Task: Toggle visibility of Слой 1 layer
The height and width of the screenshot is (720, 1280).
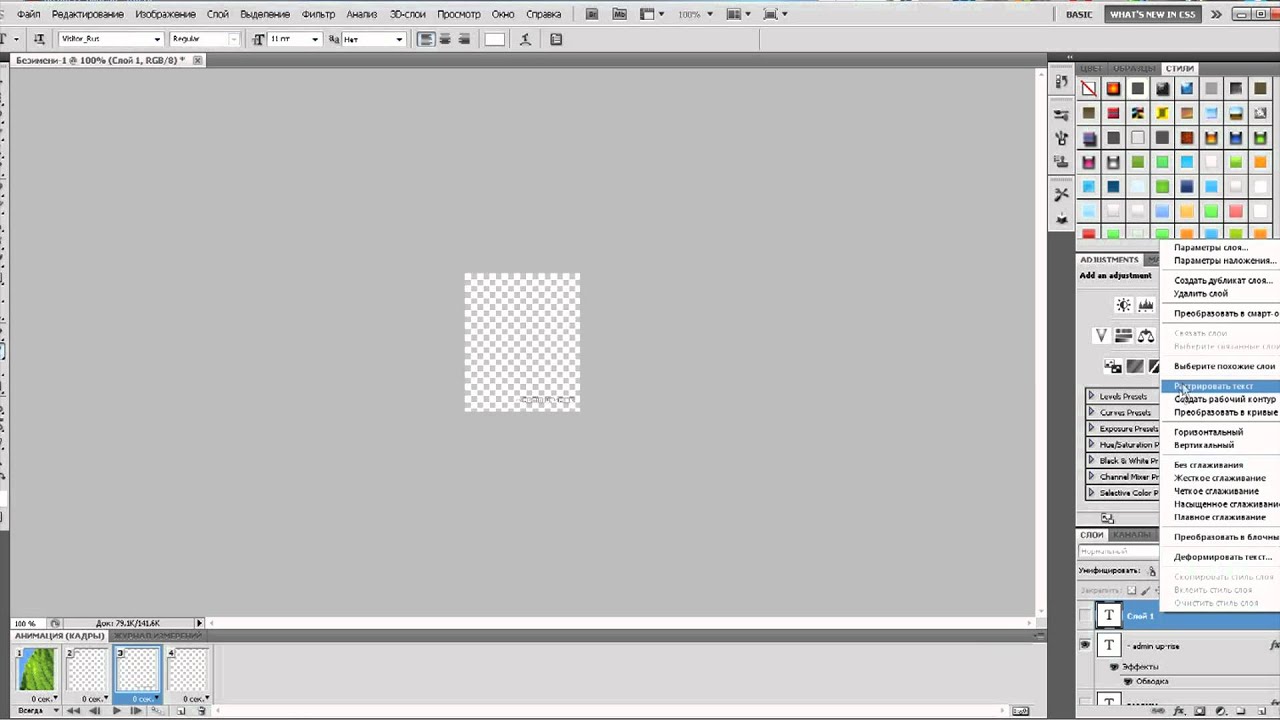Action: (x=1085, y=616)
